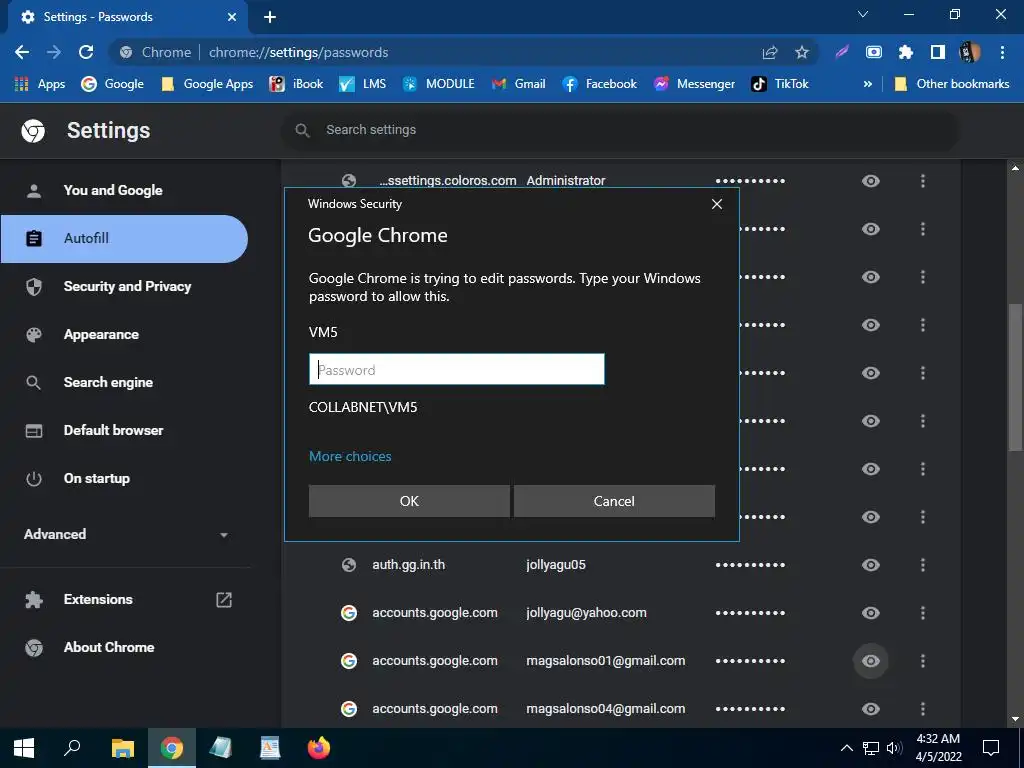The height and width of the screenshot is (768, 1024).
Task: Open a new browser tab
Action: tap(270, 17)
